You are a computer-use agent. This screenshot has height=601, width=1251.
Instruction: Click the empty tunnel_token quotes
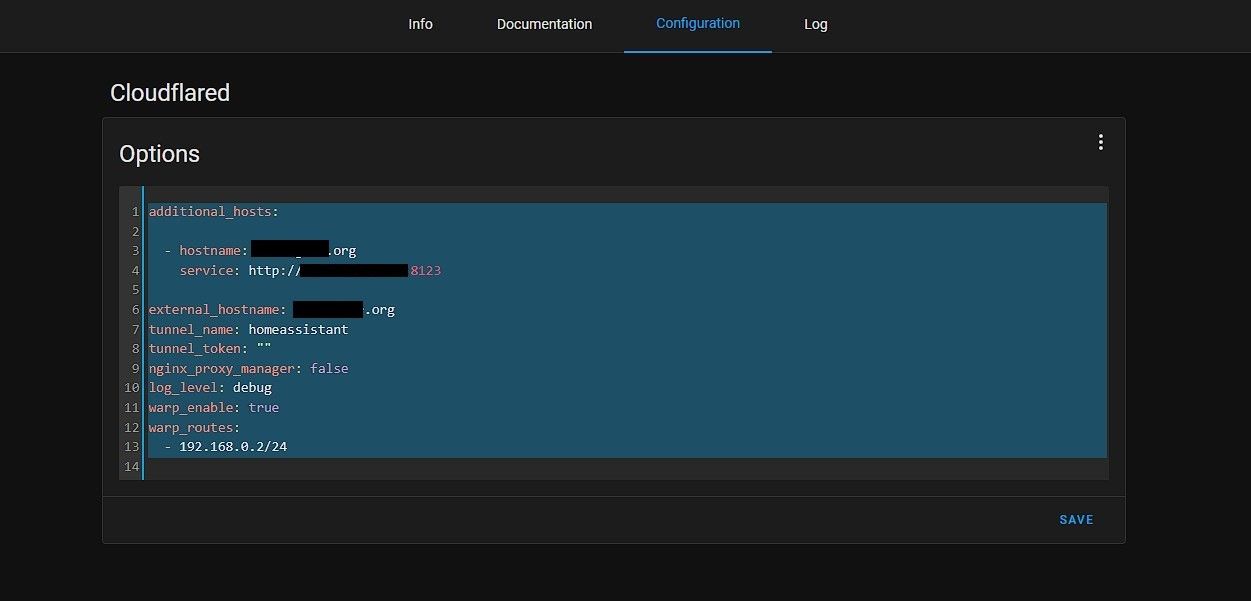point(264,349)
